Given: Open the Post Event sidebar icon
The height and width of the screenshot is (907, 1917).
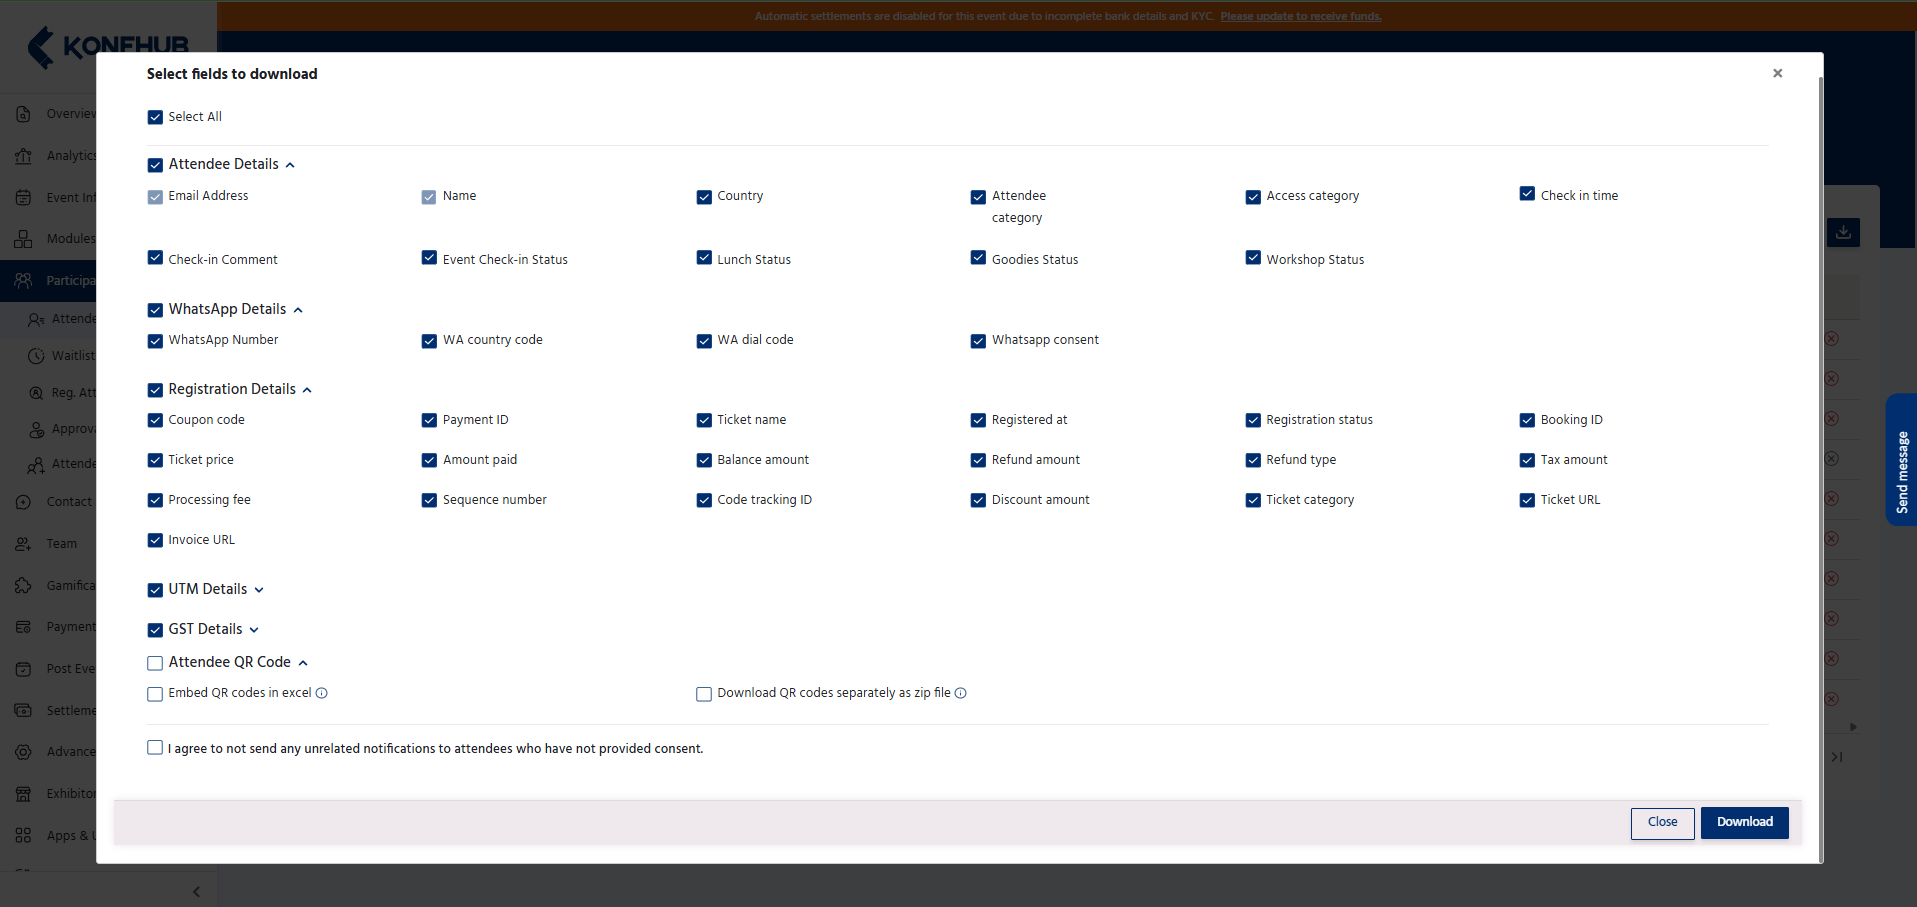Looking at the screenshot, I should tap(24, 669).
